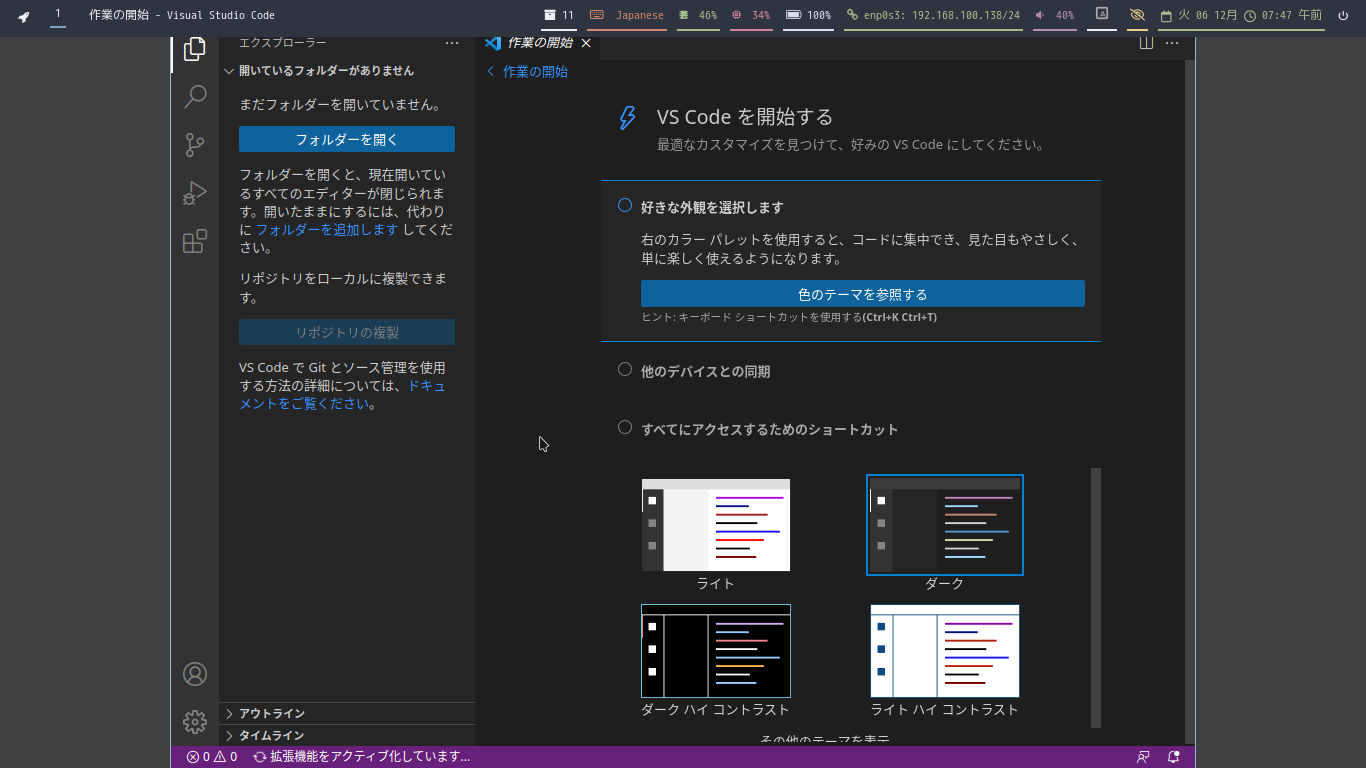This screenshot has width=1366, height=768.
Task: Expand the アウトライン section
Action: [x=347, y=713]
